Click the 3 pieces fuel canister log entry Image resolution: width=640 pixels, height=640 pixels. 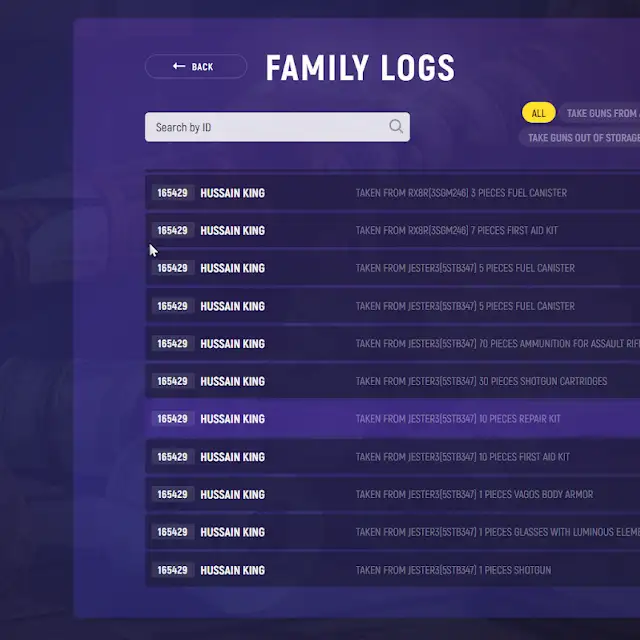(x=461, y=193)
